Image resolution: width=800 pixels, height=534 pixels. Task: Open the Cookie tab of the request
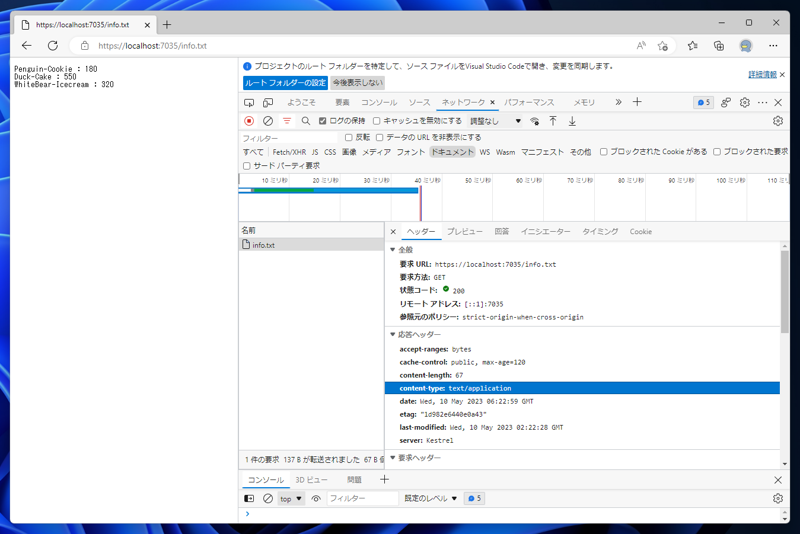(640, 232)
